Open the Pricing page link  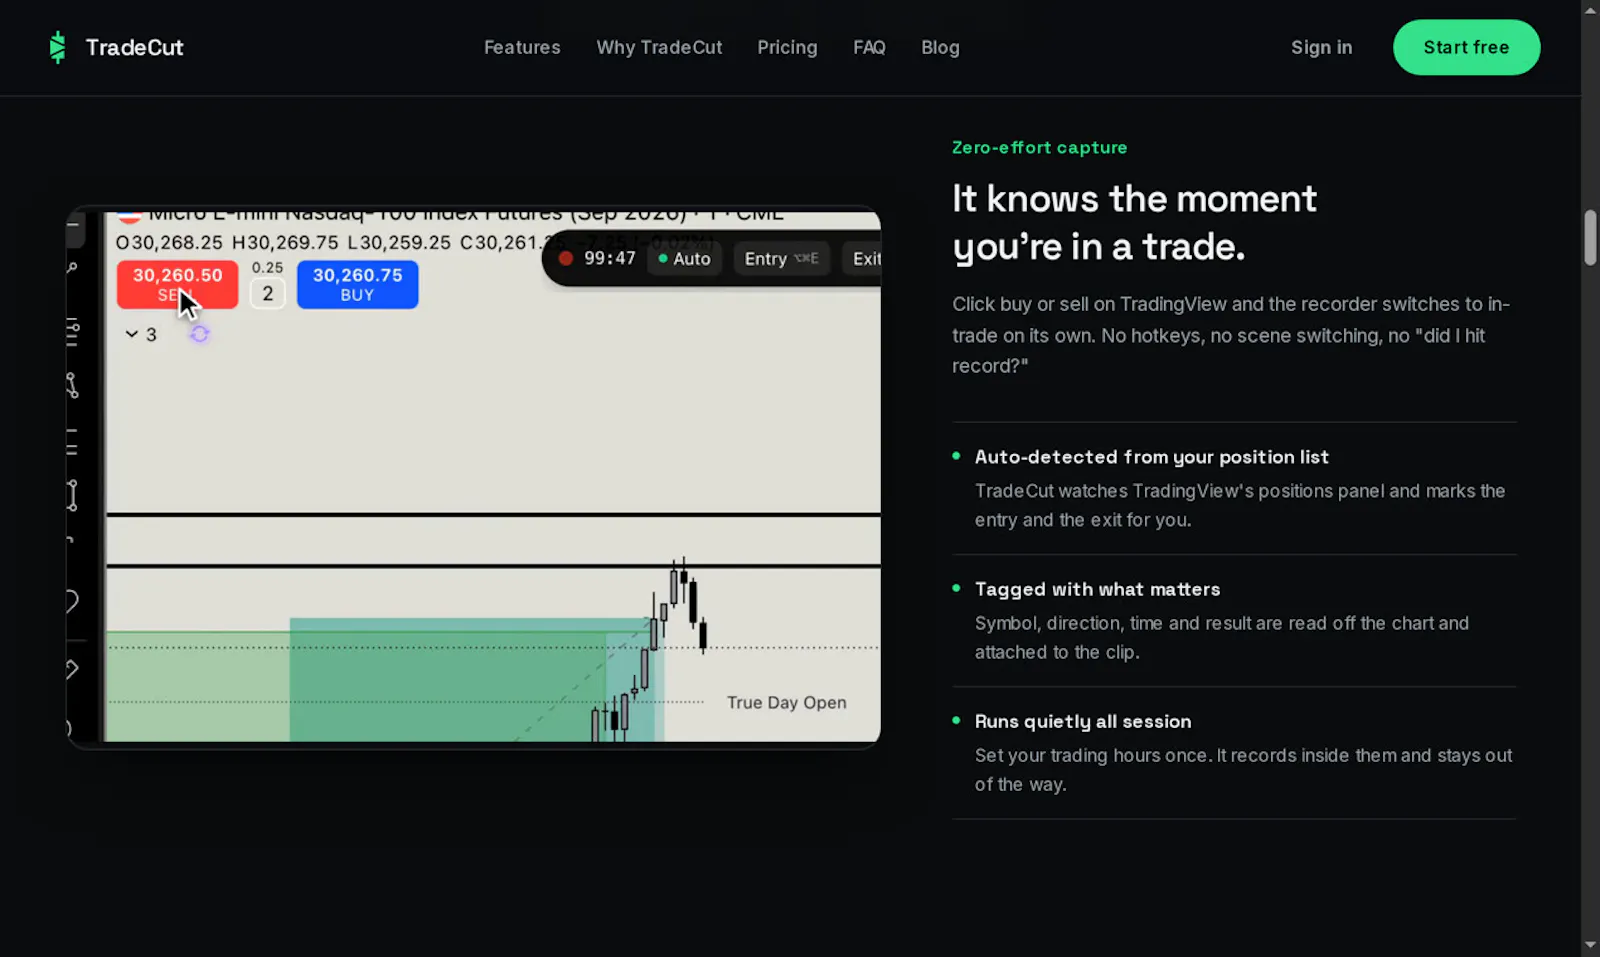click(x=787, y=47)
